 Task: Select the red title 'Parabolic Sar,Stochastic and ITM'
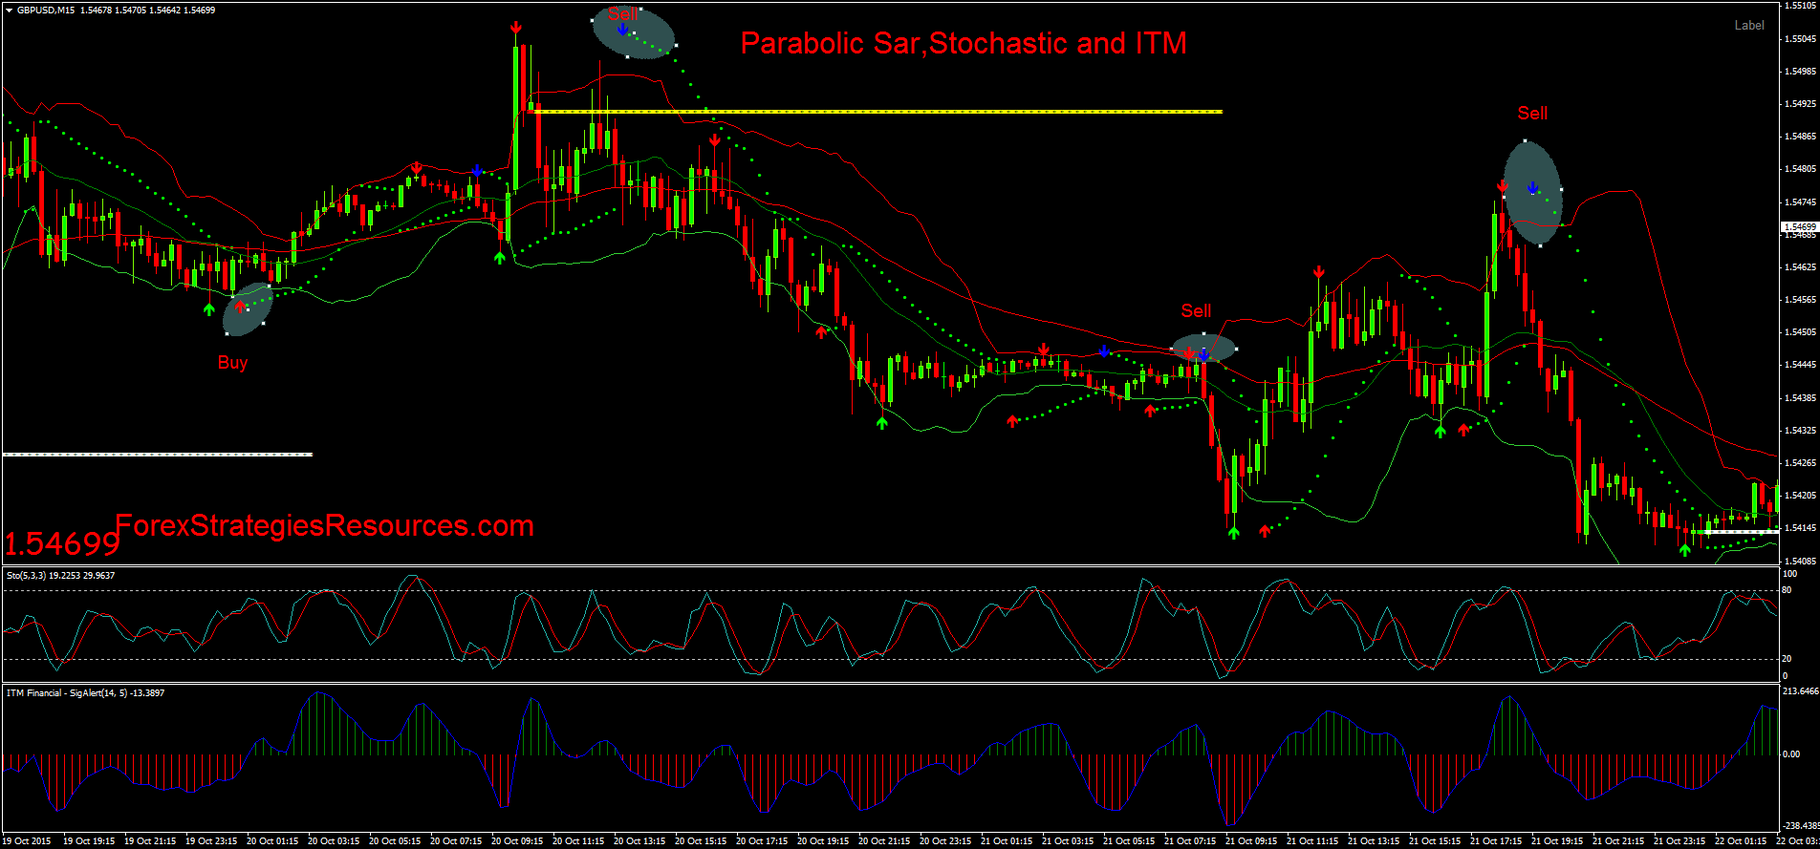(x=963, y=43)
